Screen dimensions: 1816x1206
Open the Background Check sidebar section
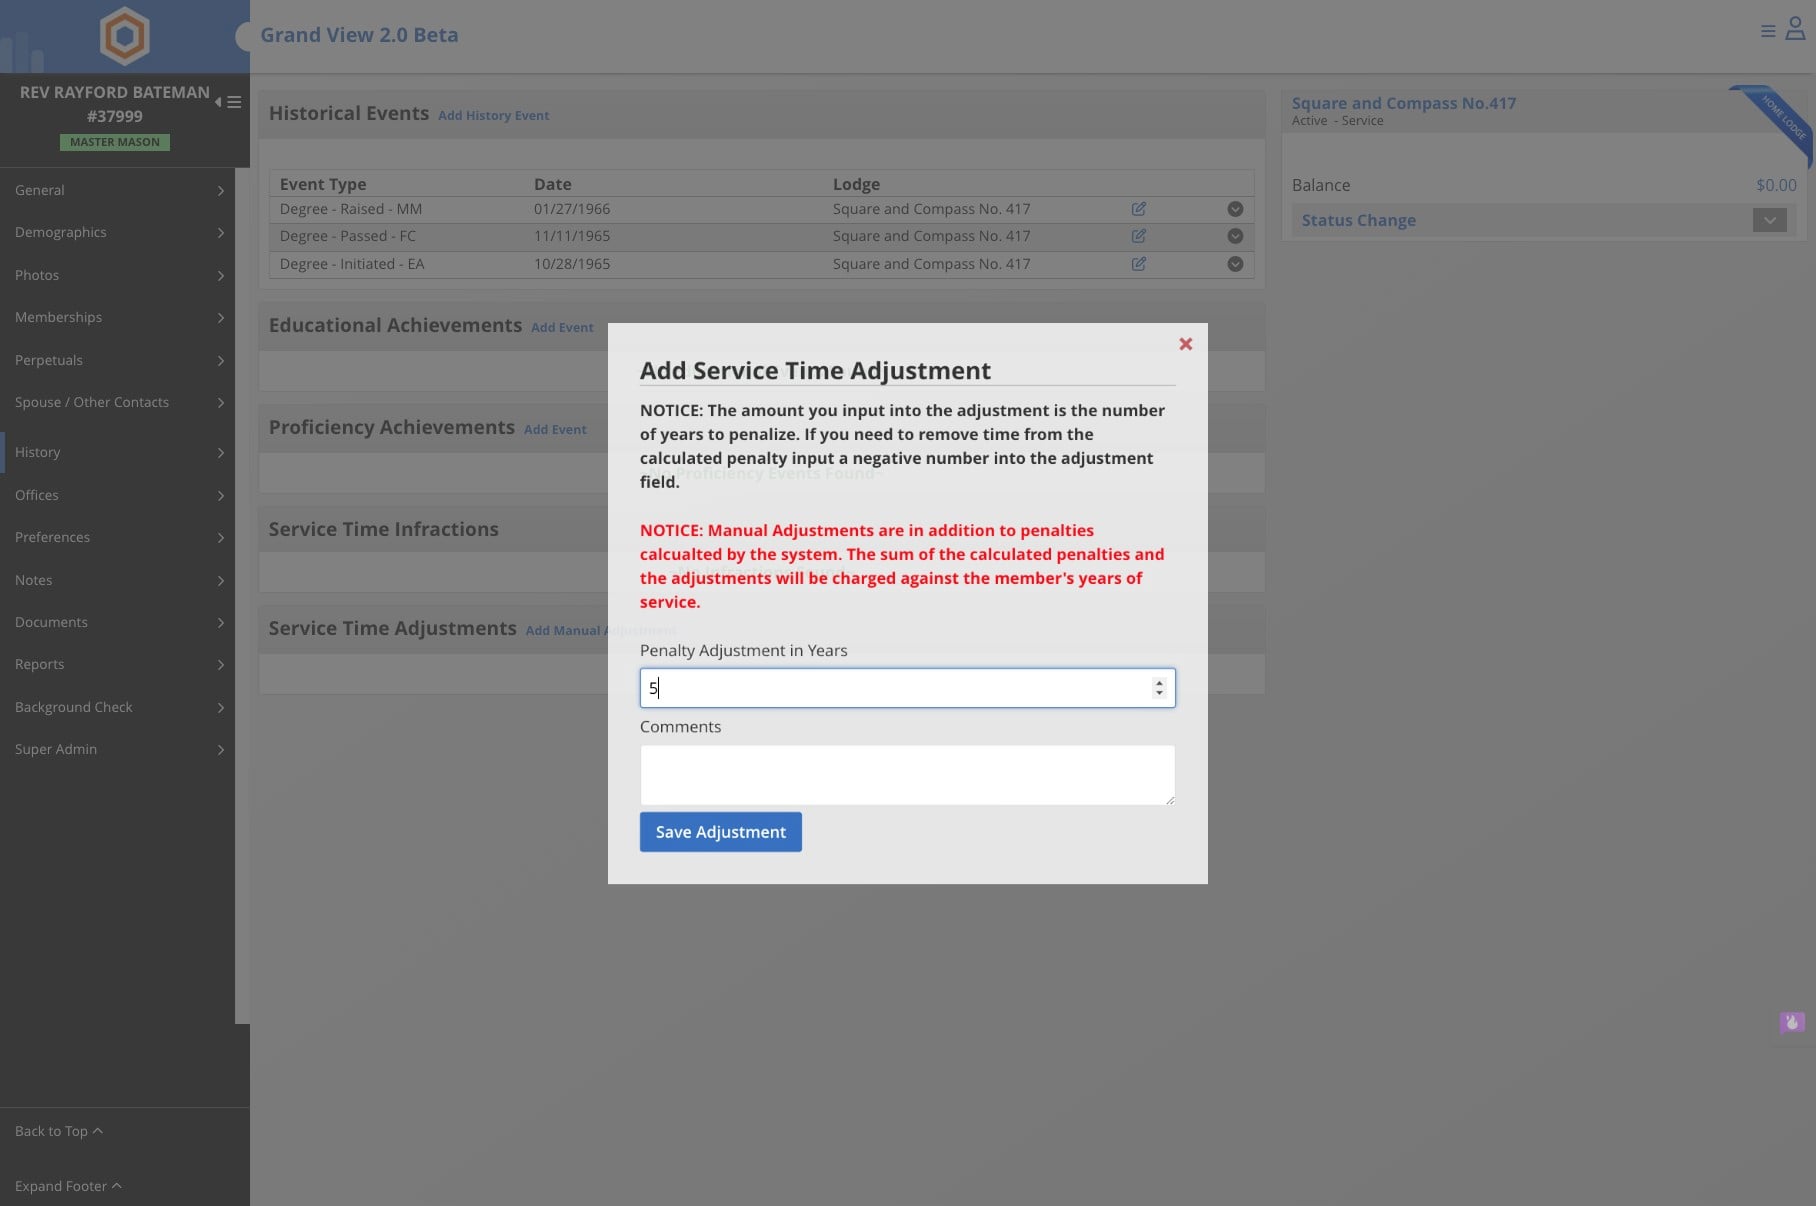coord(117,707)
